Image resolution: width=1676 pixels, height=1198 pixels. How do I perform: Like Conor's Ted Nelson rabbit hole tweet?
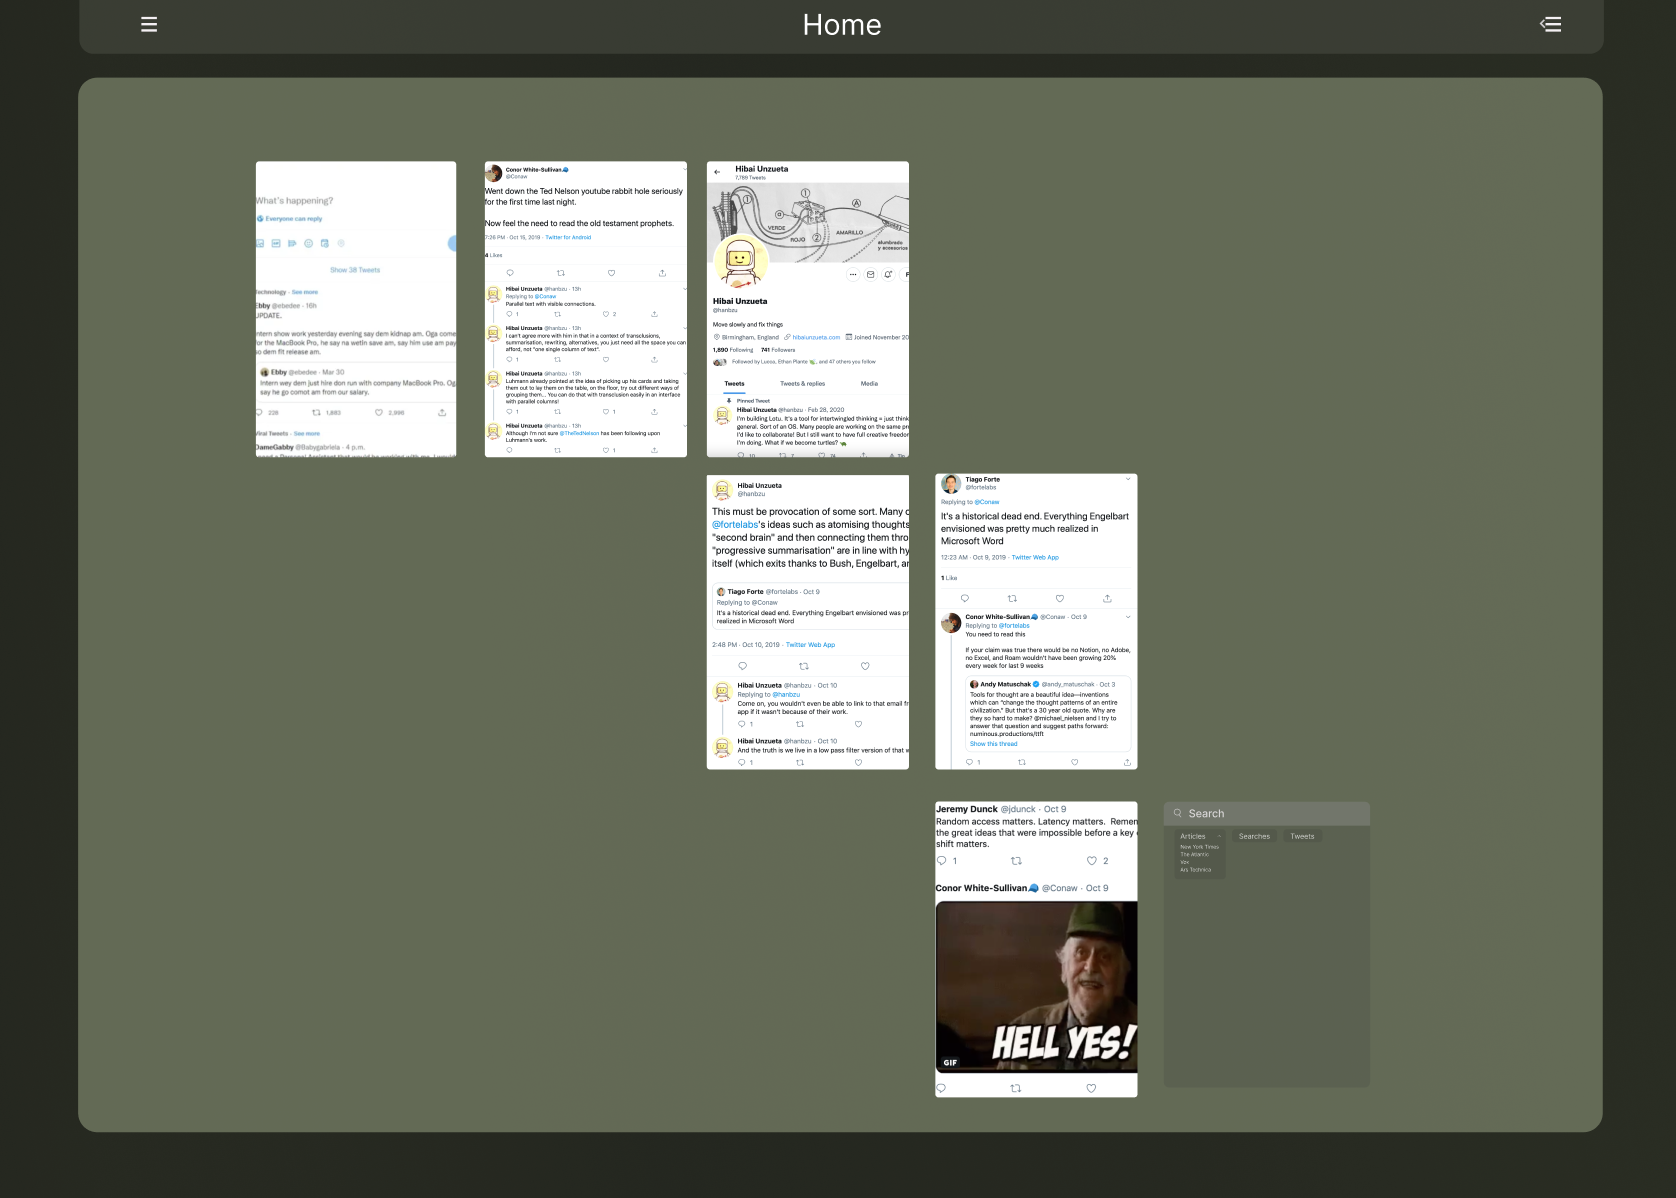[x=611, y=273]
